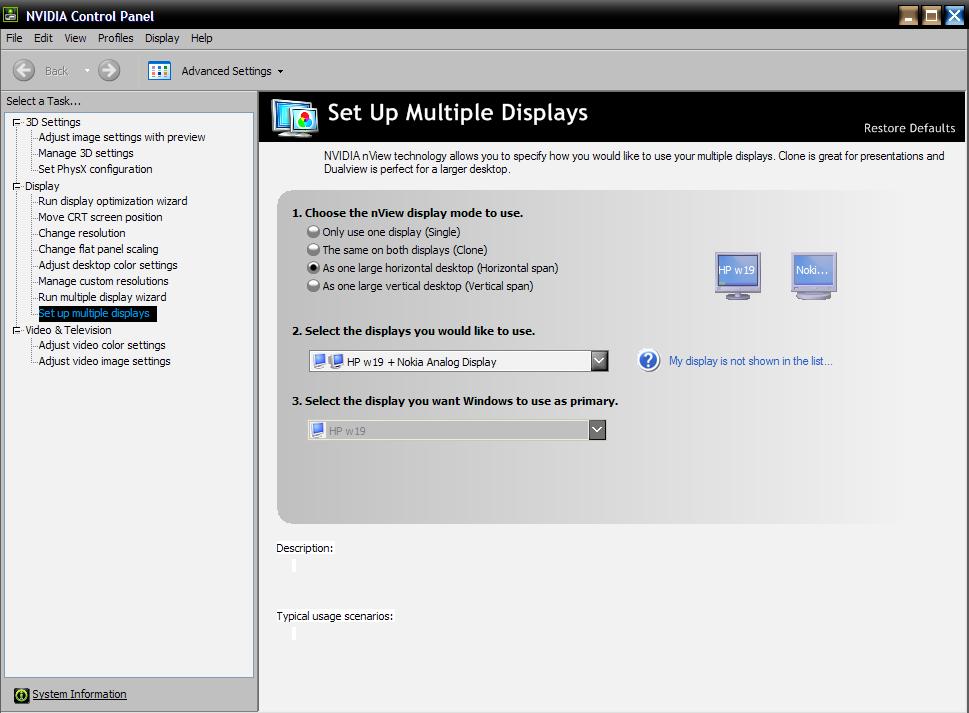
Task: Click the NVIDIA Control Panel title icon
Action: 11,15
